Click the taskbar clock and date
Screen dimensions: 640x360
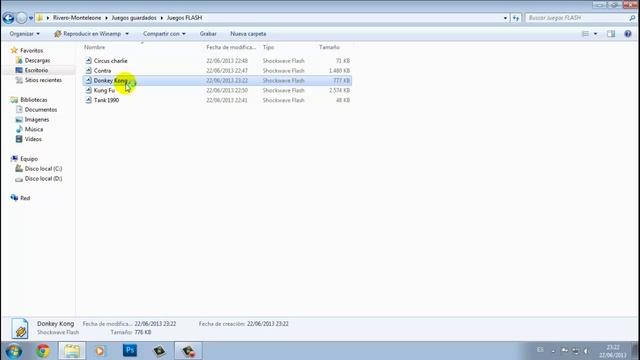(613, 351)
